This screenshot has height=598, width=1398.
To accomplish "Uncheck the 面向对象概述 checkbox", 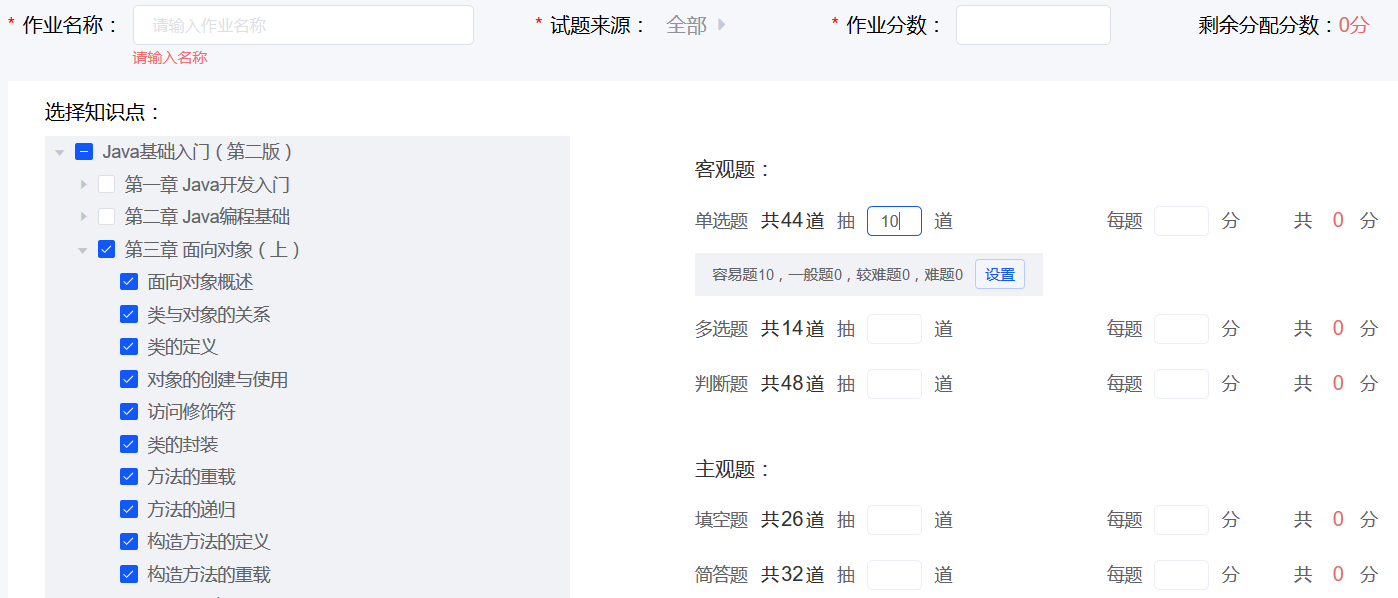I will point(129,282).
